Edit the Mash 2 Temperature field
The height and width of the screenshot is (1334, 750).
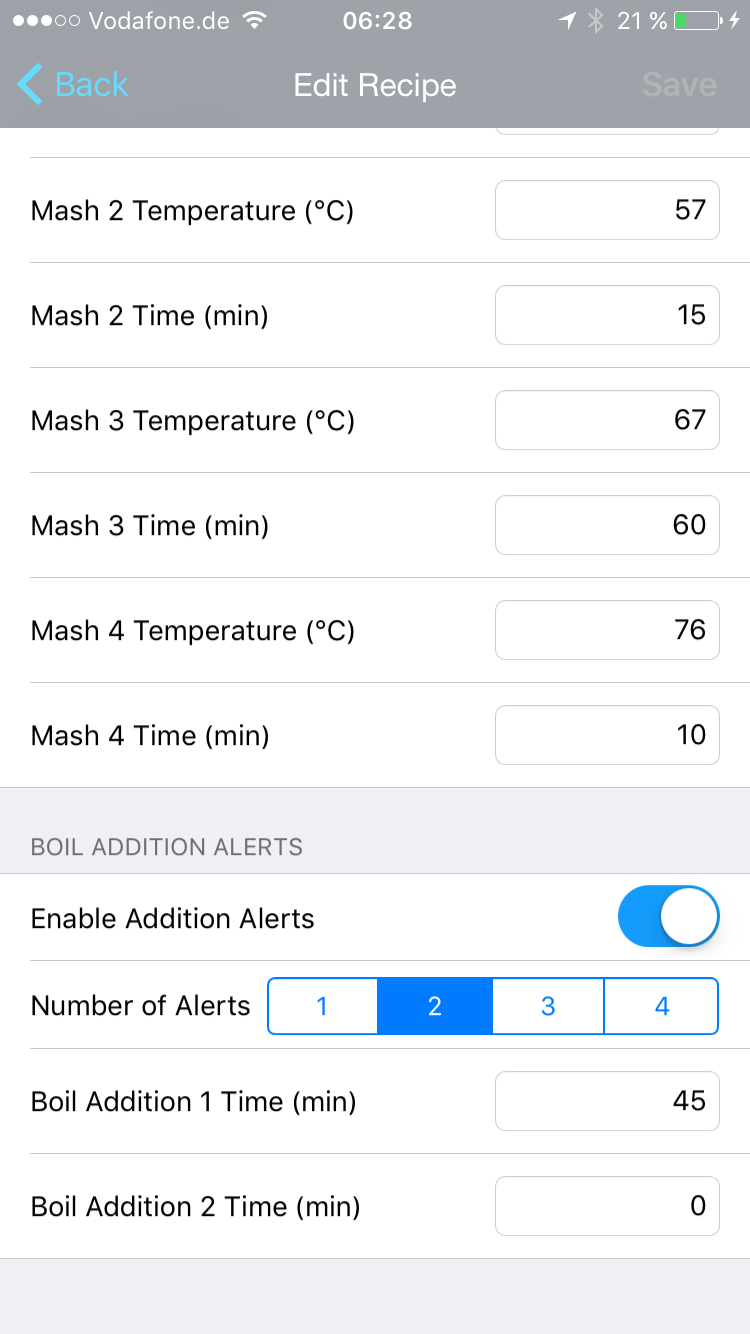[607, 210]
